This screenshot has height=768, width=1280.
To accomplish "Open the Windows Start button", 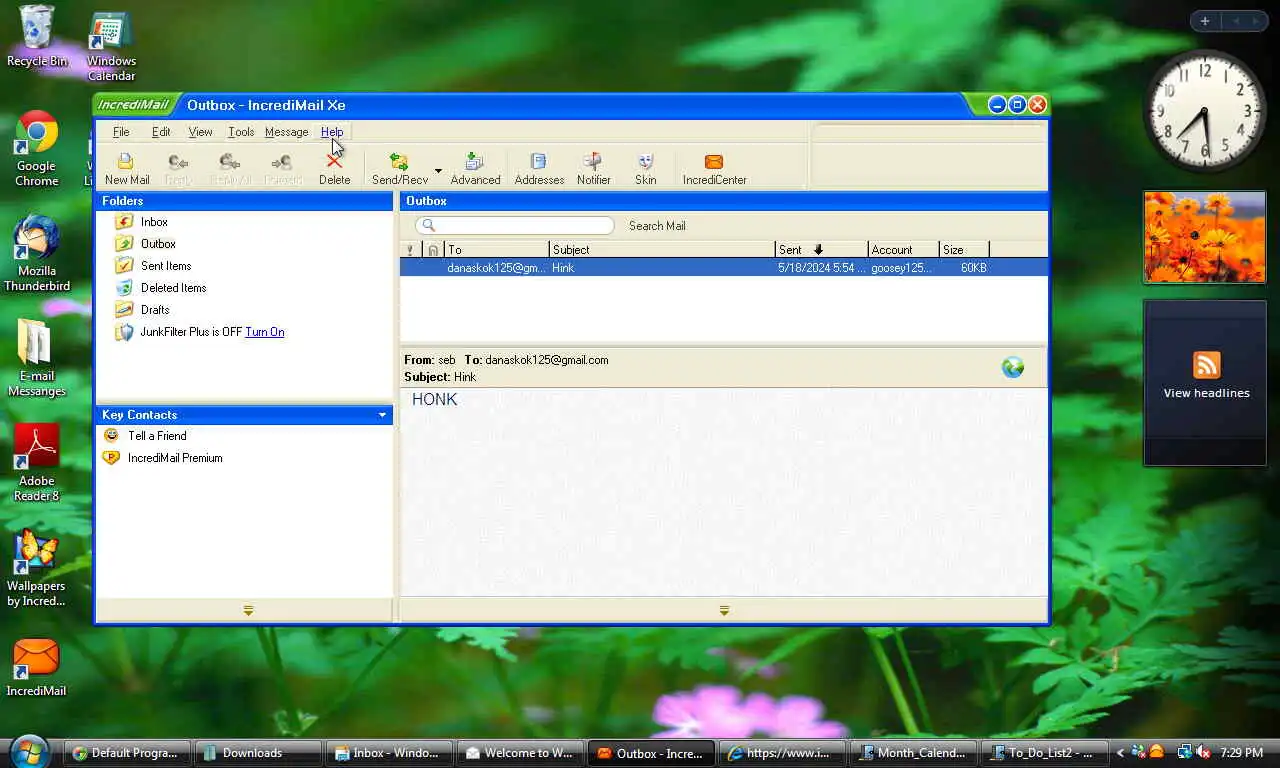I will point(29,752).
